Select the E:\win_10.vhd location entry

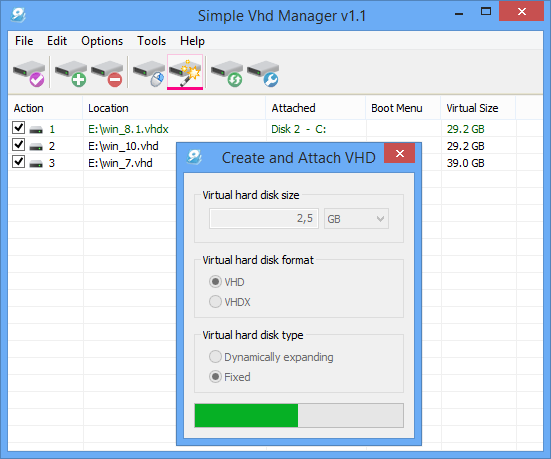tap(123, 146)
